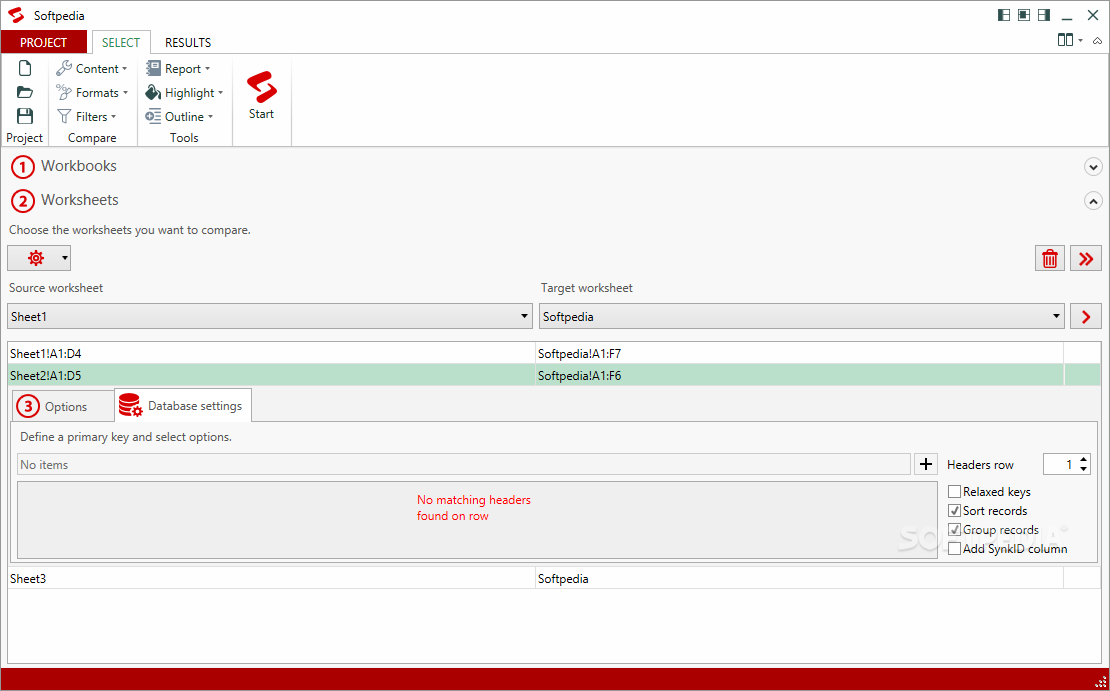Open the Outline tool menu

(x=179, y=117)
